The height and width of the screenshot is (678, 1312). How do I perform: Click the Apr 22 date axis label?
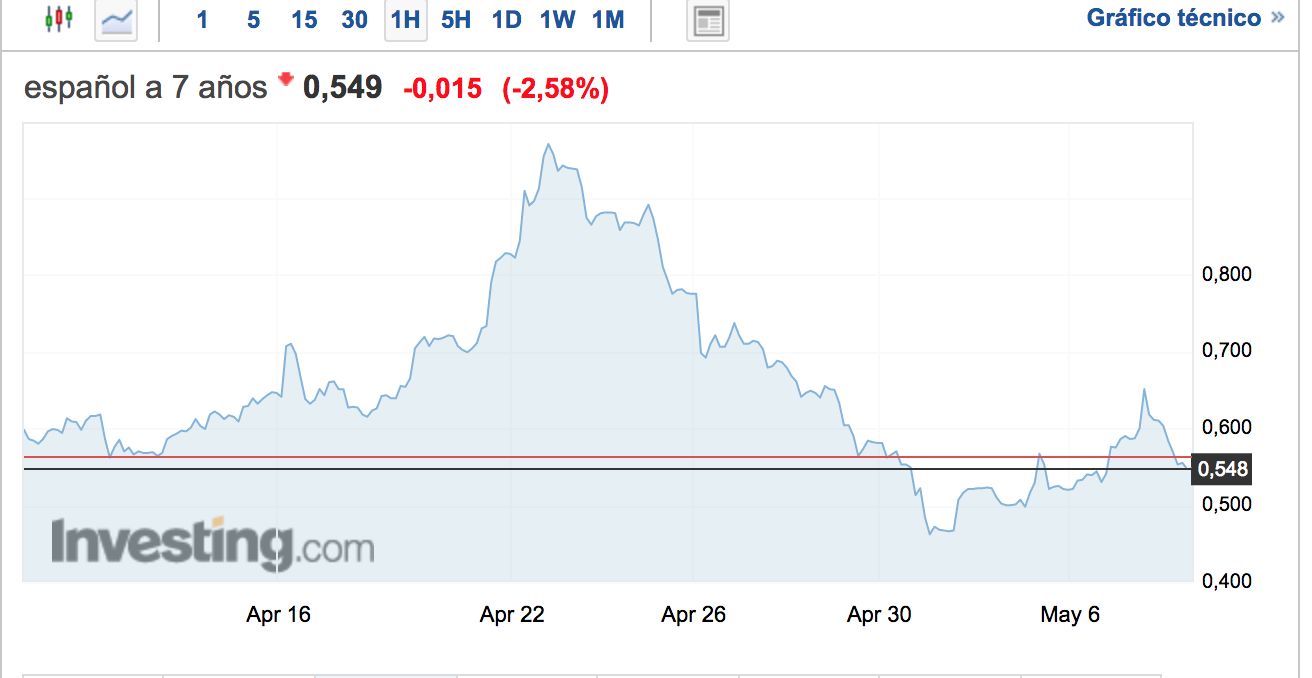click(x=512, y=614)
